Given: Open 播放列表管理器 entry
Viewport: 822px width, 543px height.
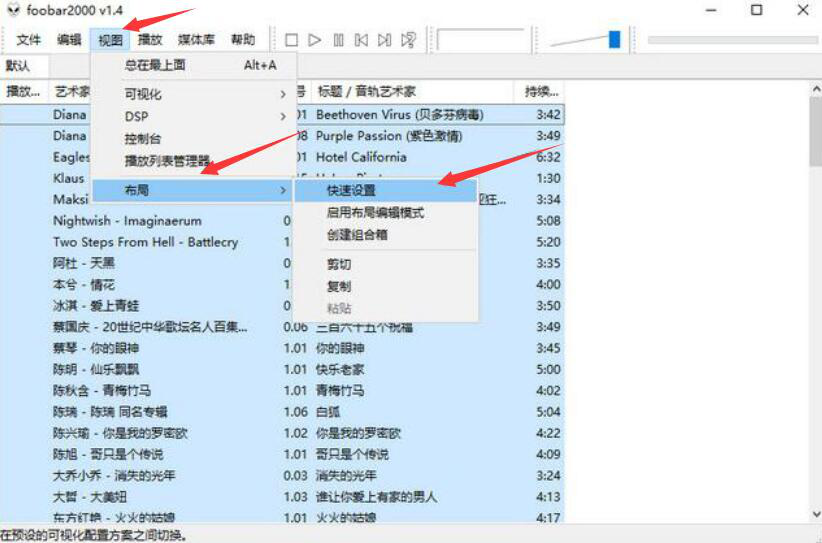Looking at the screenshot, I should [194, 160].
